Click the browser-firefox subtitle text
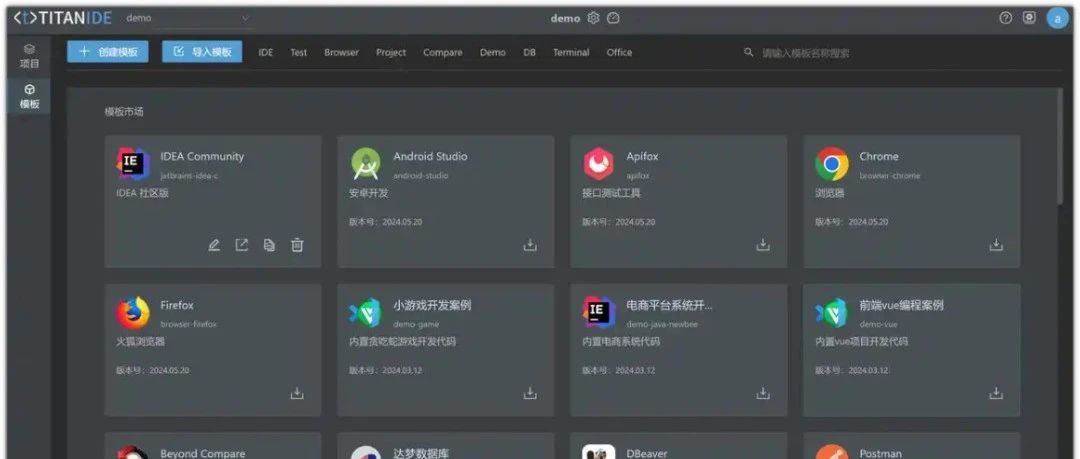The image size is (1080, 459). (189, 324)
